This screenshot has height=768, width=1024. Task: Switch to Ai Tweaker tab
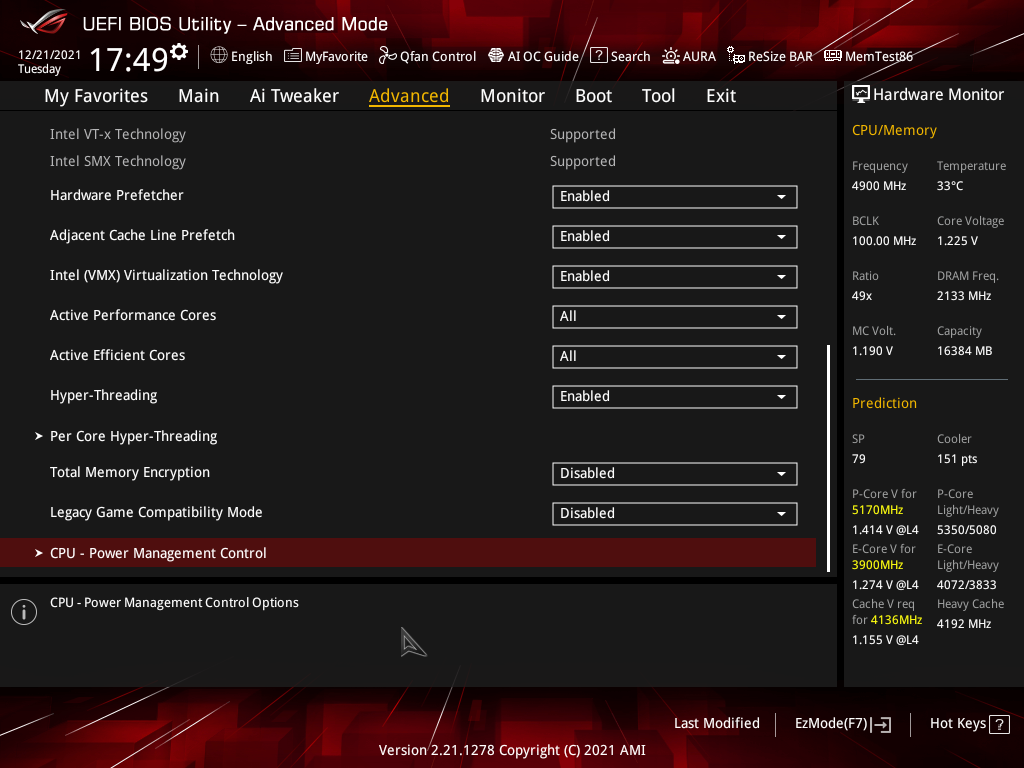click(x=294, y=96)
